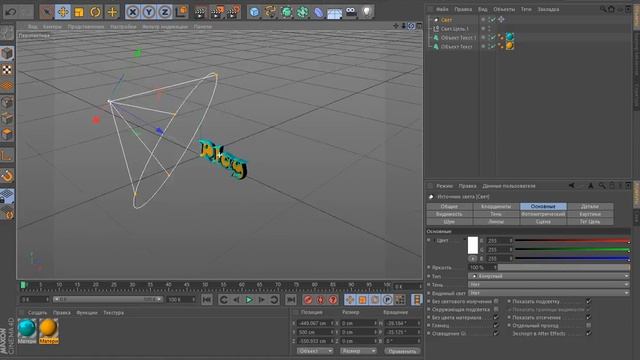Open the Тень shadow dropdown

coord(549,284)
